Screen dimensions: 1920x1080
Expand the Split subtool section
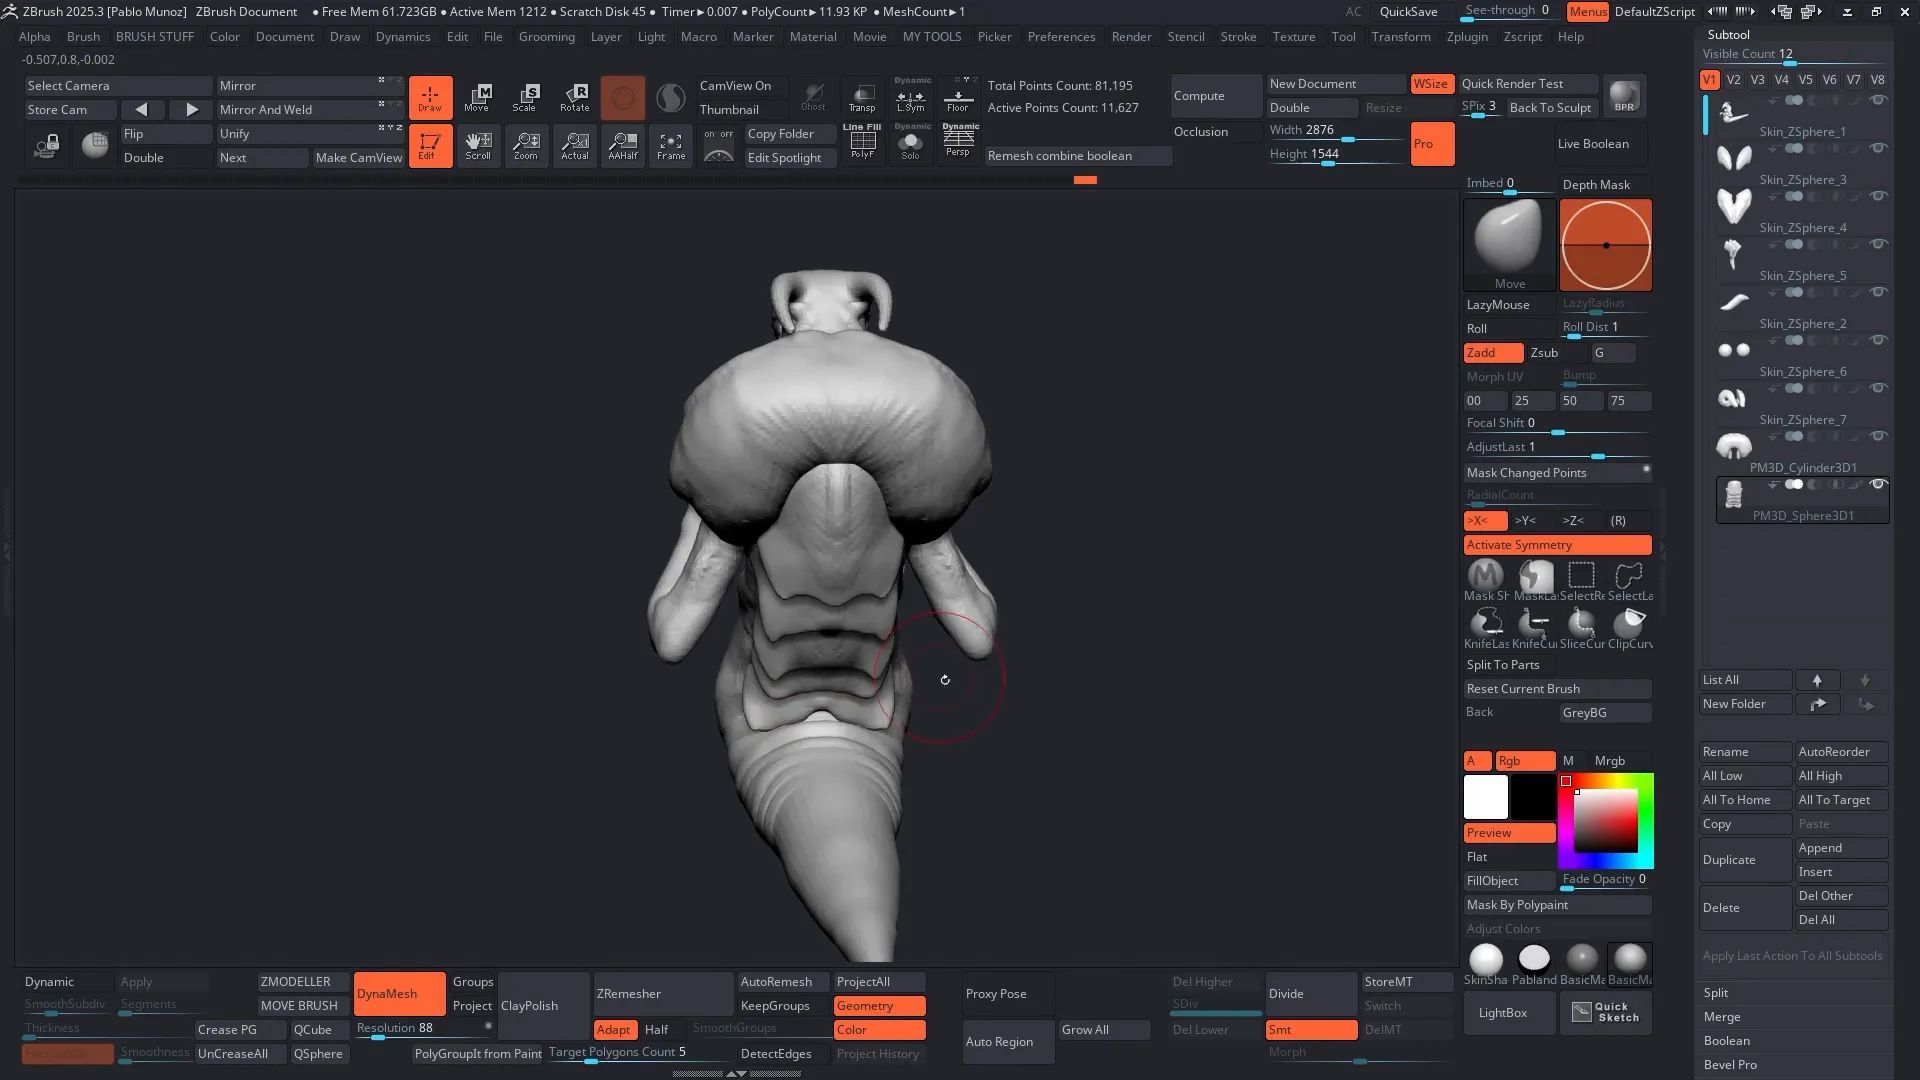pos(1716,993)
